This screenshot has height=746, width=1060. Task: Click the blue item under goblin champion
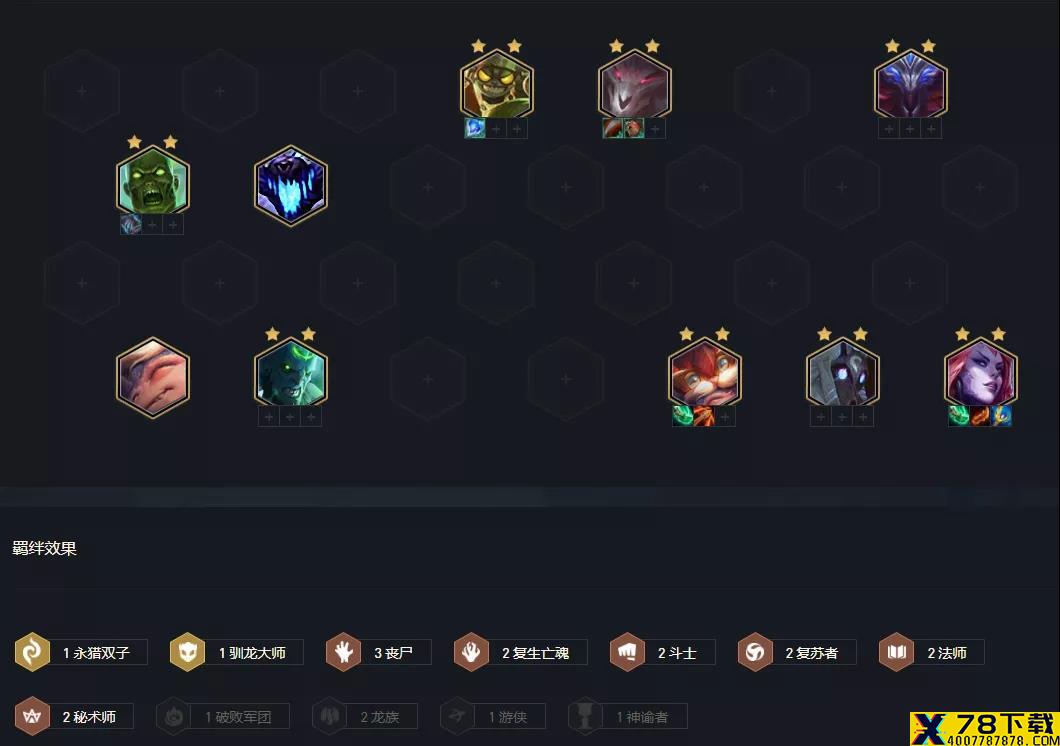click(x=475, y=128)
